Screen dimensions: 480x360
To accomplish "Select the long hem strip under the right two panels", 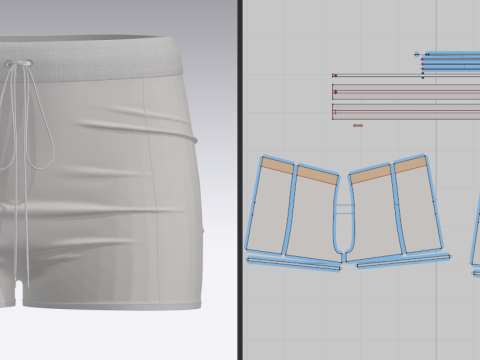I will click(x=404, y=261).
